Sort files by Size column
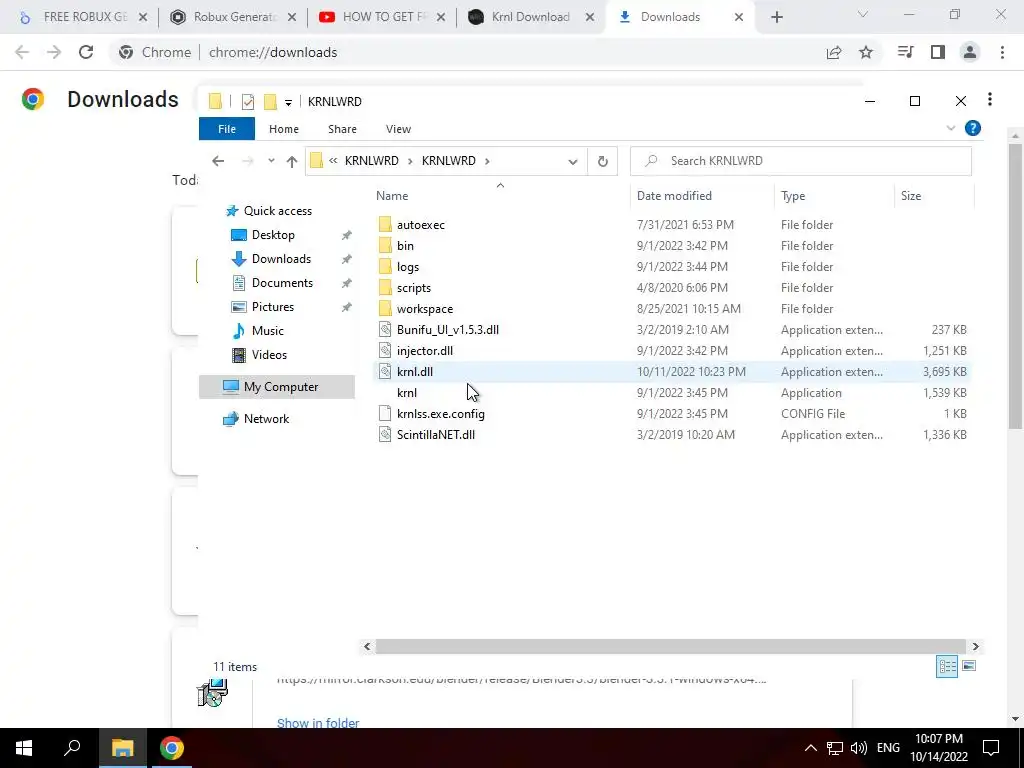This screenshot has height=768, width=1024. click(910, 196)
